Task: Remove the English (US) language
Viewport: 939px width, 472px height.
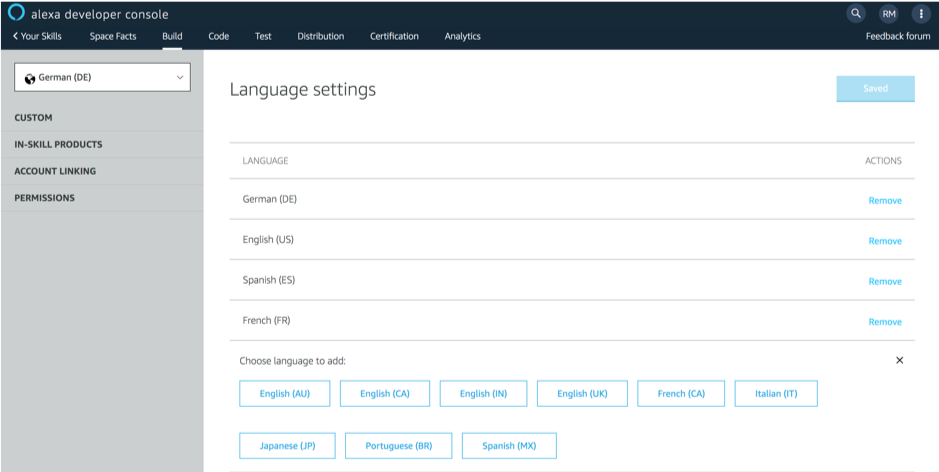Action: click(884, 241)
